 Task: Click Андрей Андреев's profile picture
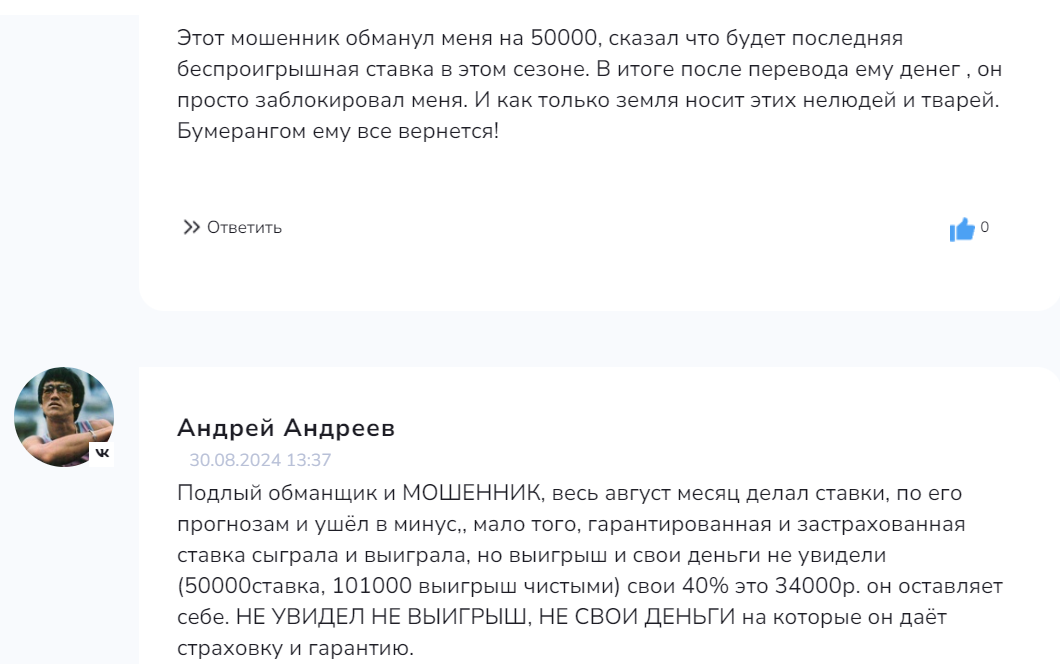(64, 414)
